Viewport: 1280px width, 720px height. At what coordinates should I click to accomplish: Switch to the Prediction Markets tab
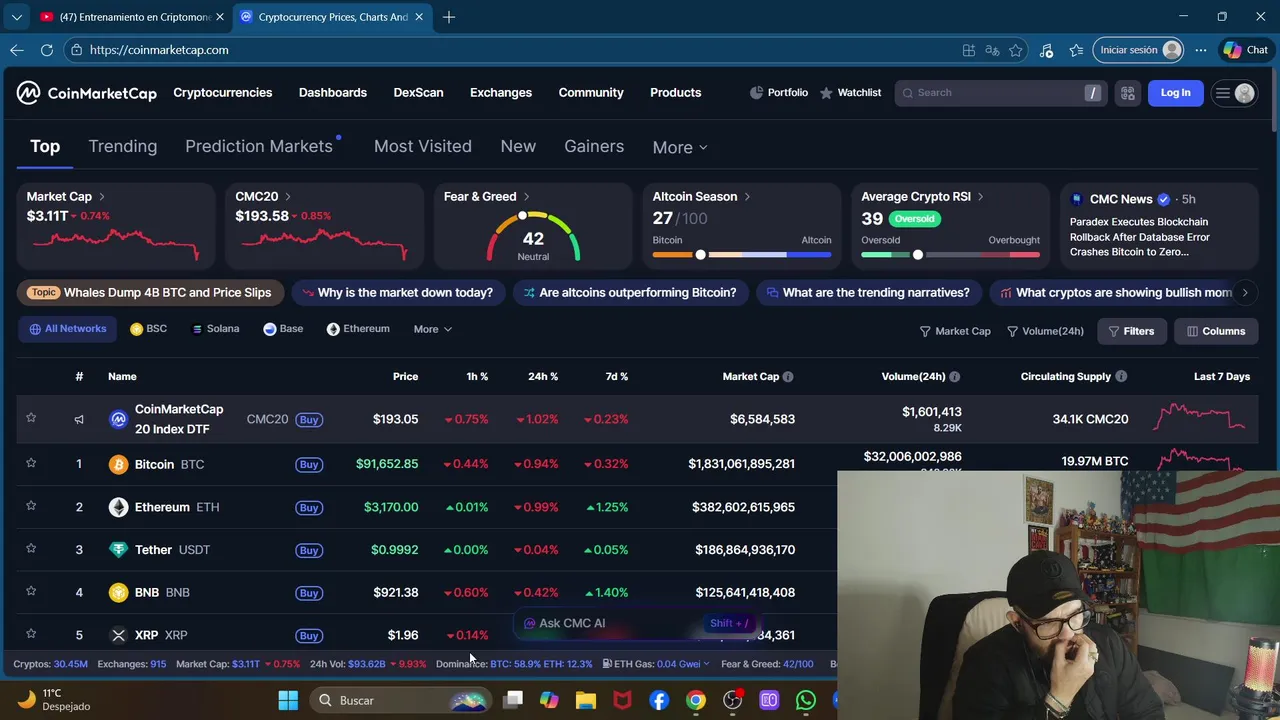[259, 146]
